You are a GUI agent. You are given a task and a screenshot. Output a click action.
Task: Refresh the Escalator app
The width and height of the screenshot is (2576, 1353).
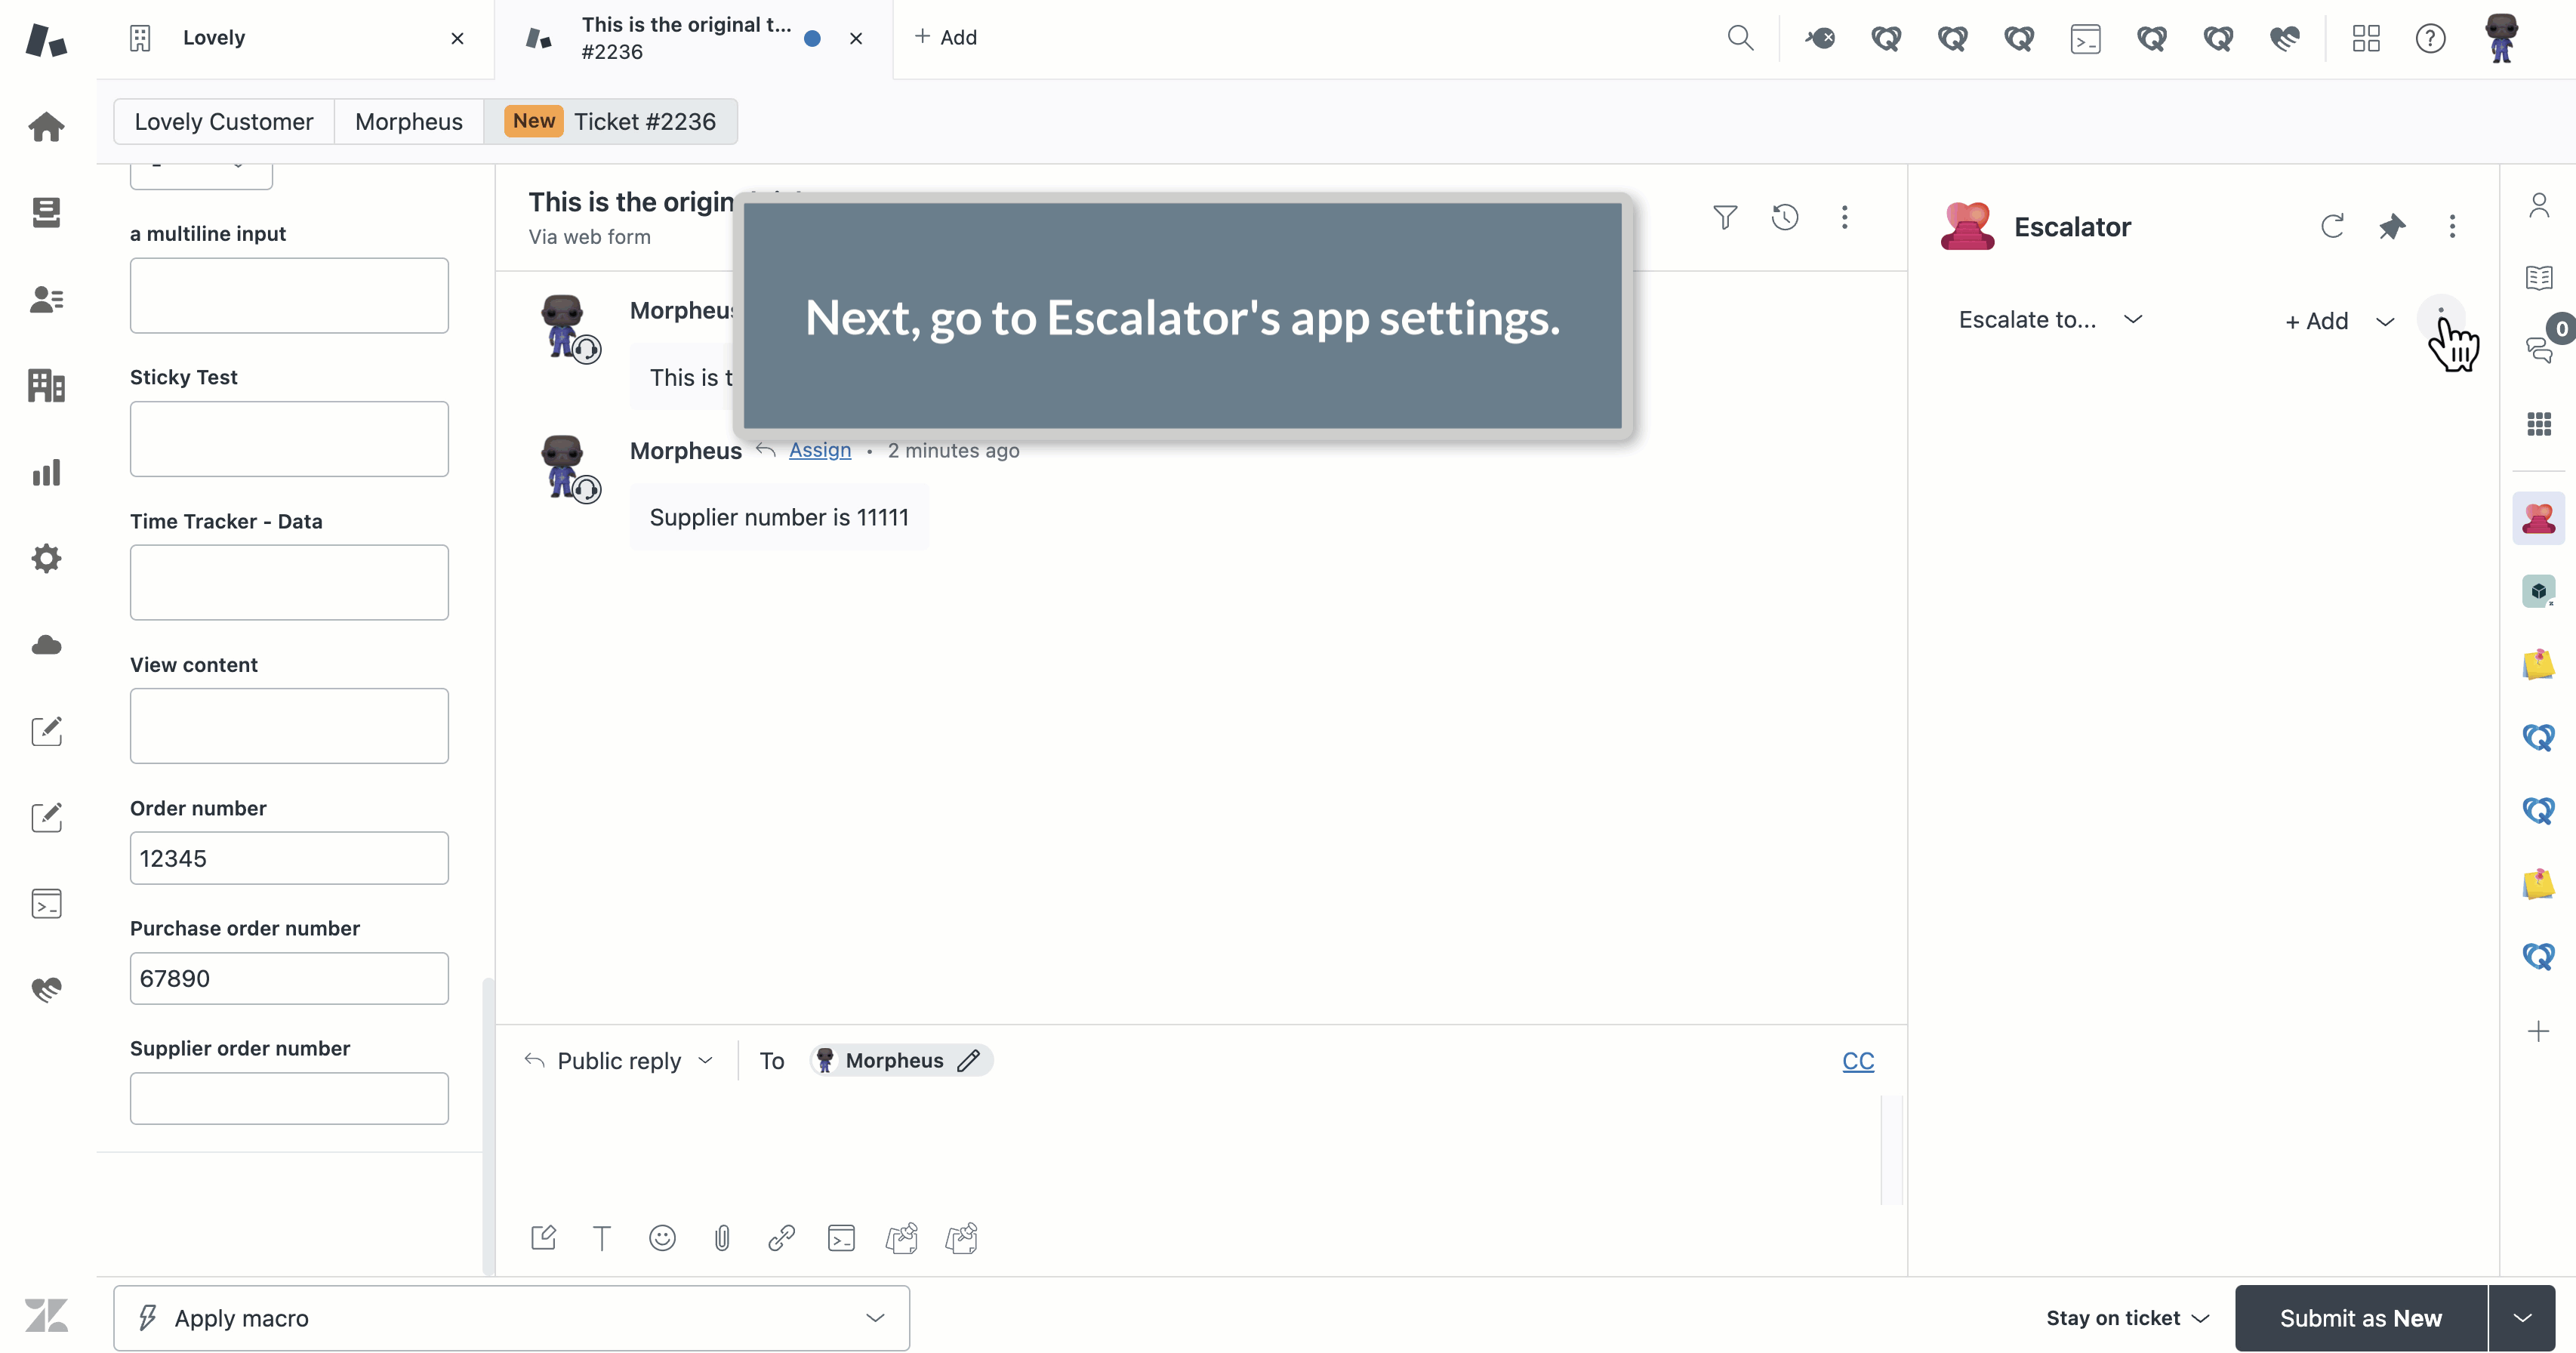[x=2332, y=226]
